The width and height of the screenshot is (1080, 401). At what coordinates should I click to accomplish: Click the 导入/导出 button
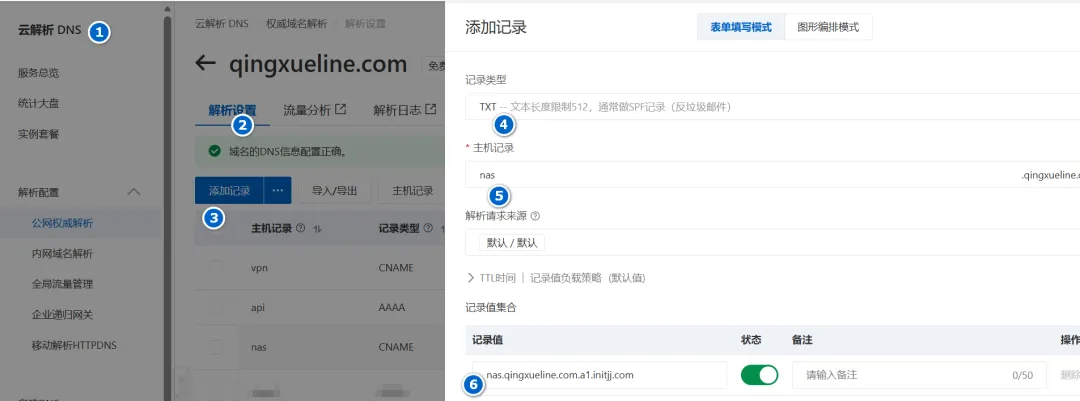point(335,191)
